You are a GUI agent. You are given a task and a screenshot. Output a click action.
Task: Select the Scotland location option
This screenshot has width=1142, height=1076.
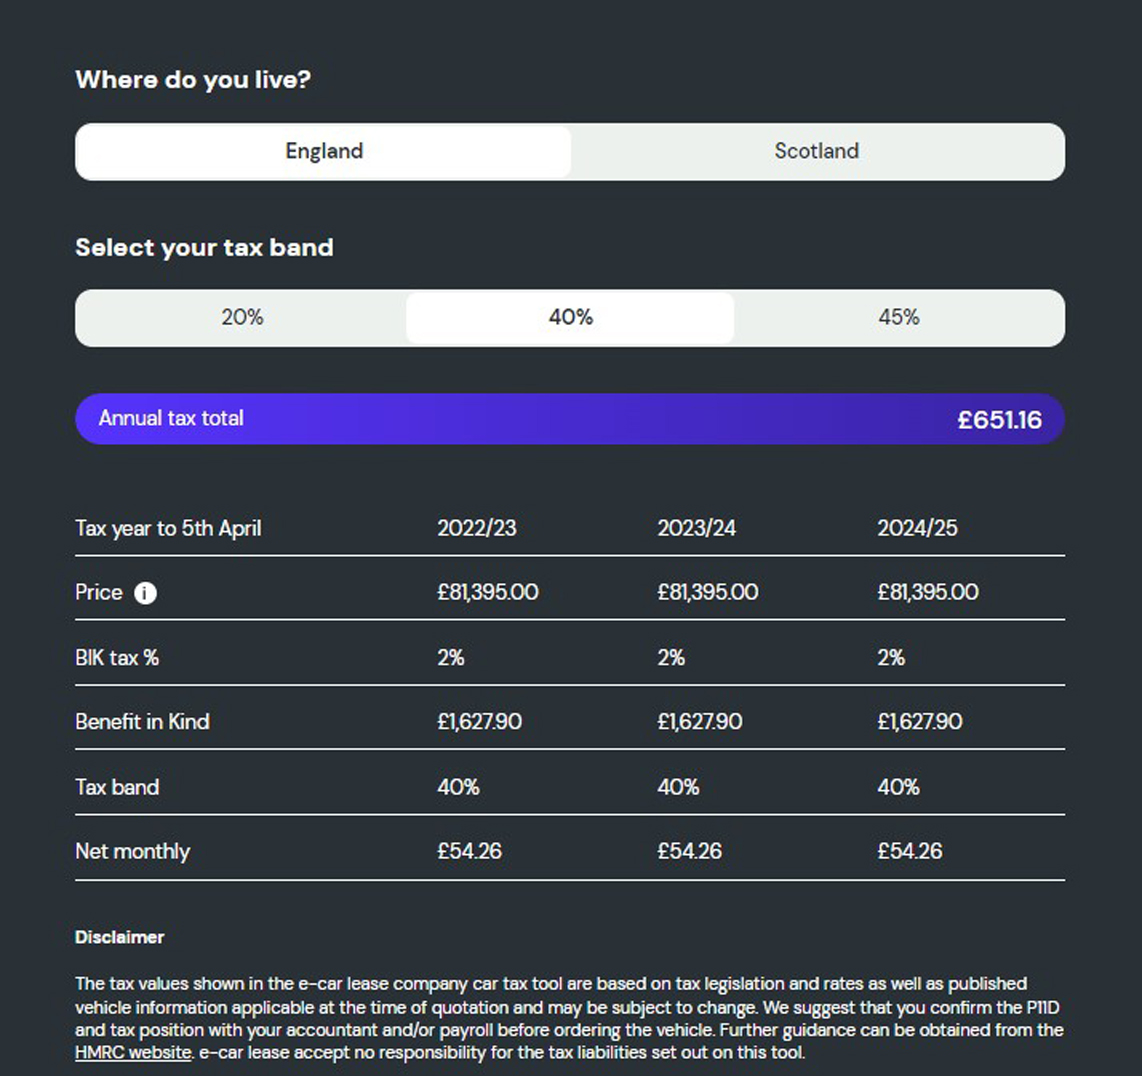point(816,151)
